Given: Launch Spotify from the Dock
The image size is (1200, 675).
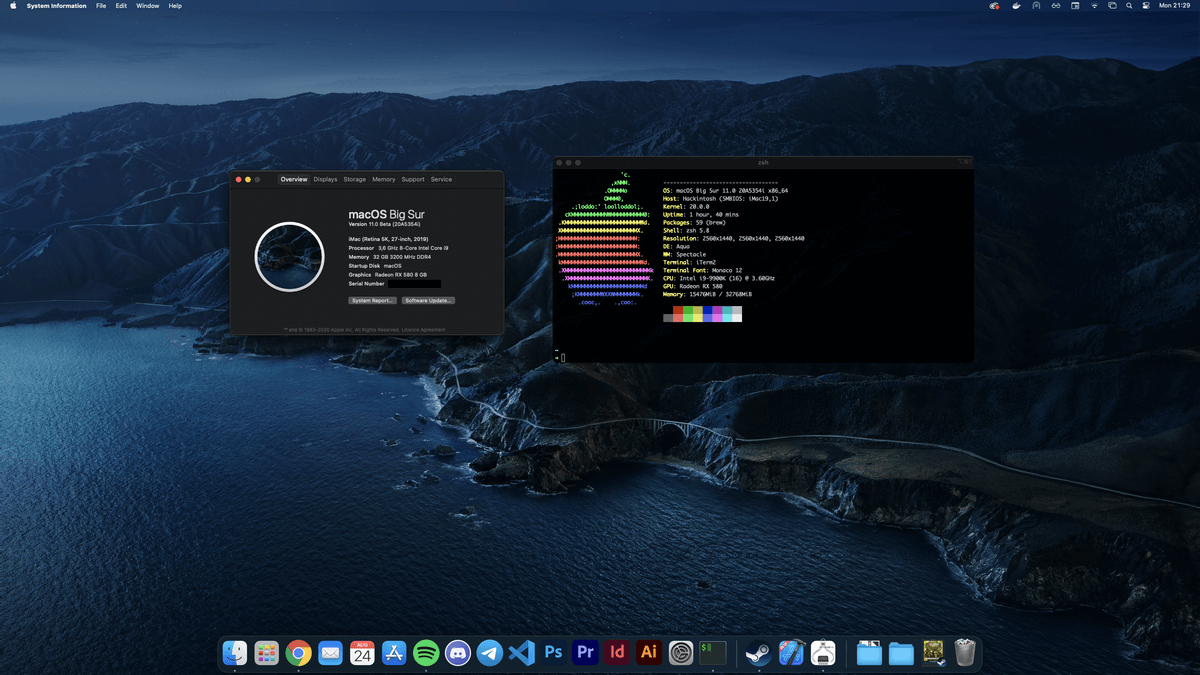Looking at the screenshot, I should [x=426, y=654].
